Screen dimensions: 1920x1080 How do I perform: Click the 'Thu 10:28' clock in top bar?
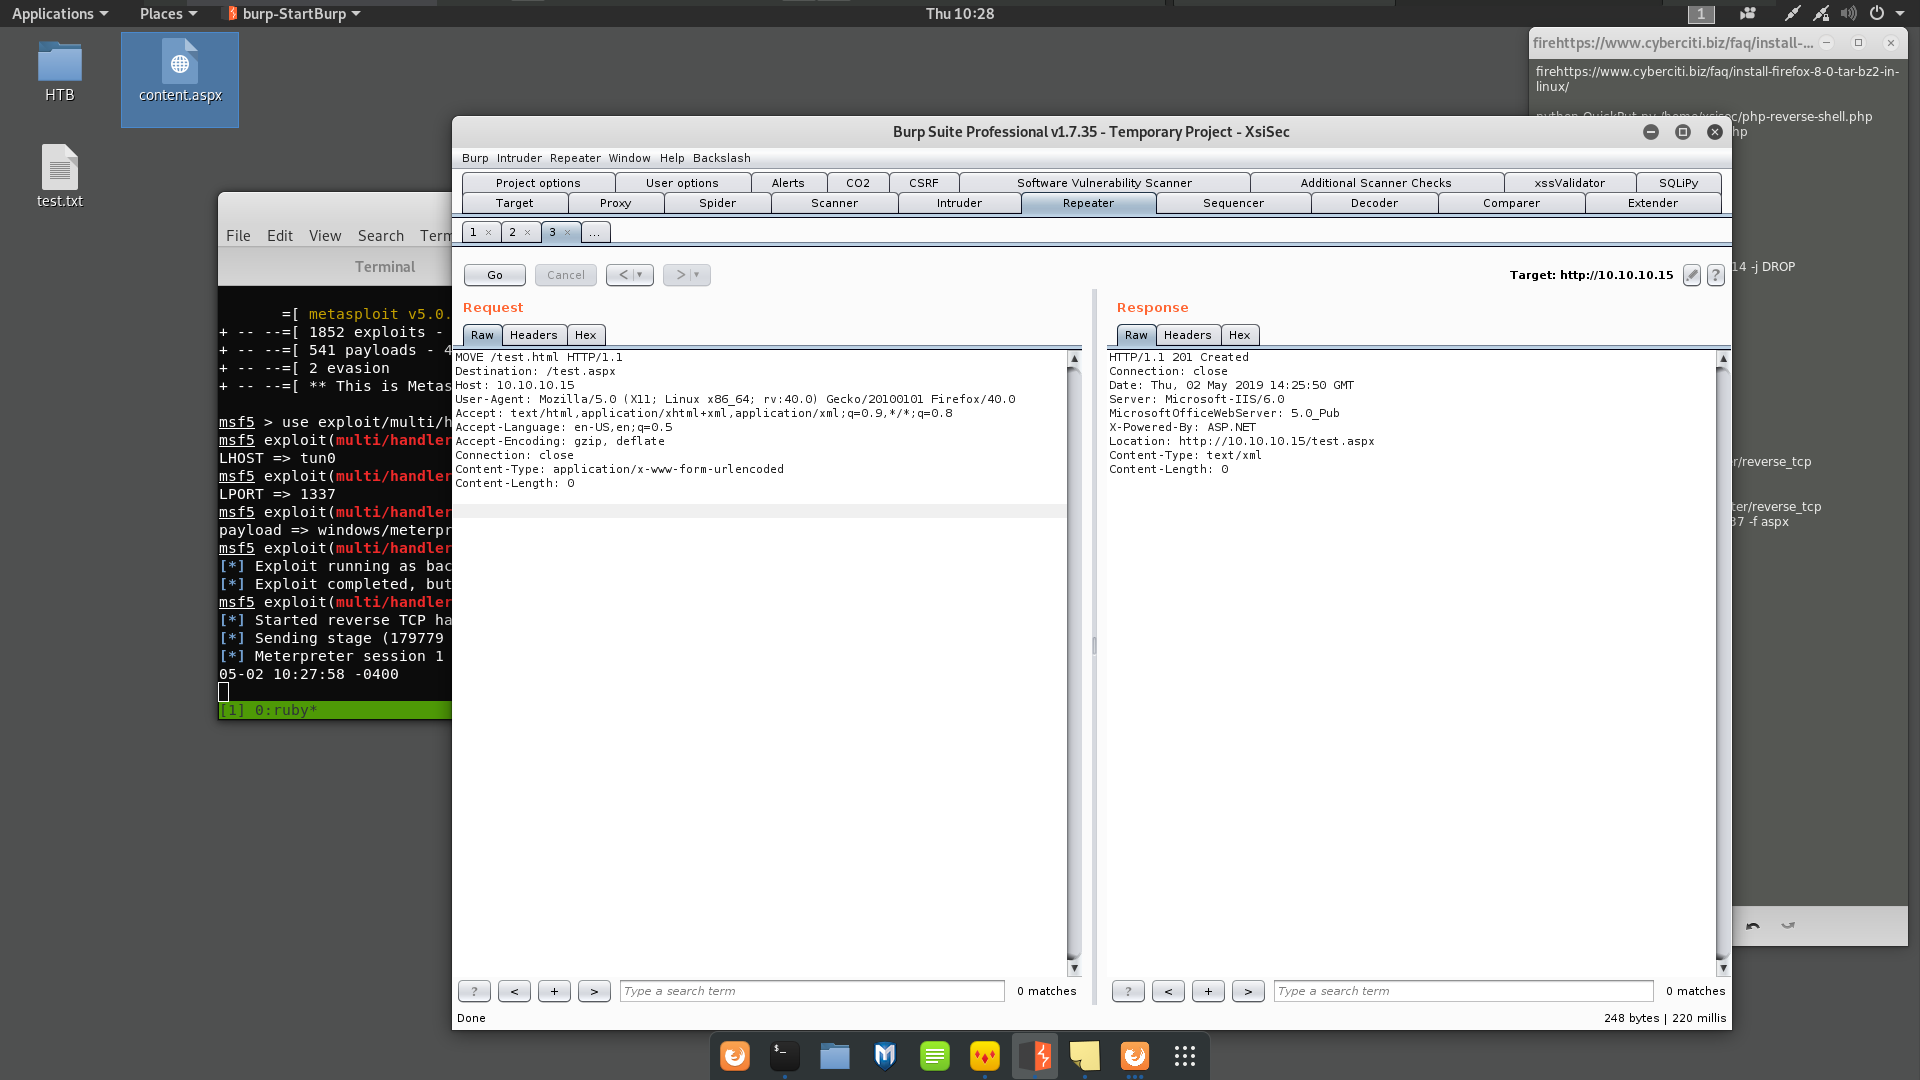click(x=960, y=14)
